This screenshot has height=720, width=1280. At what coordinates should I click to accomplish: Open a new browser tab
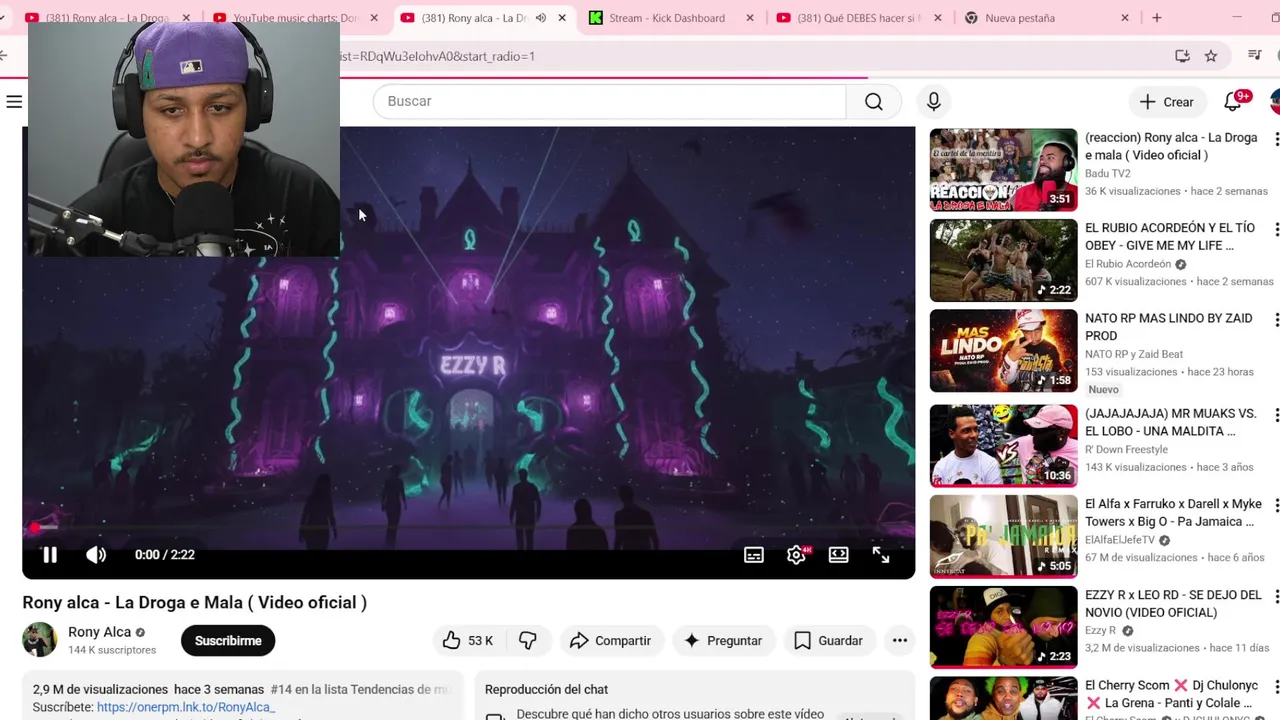[x=1157, y=18]
